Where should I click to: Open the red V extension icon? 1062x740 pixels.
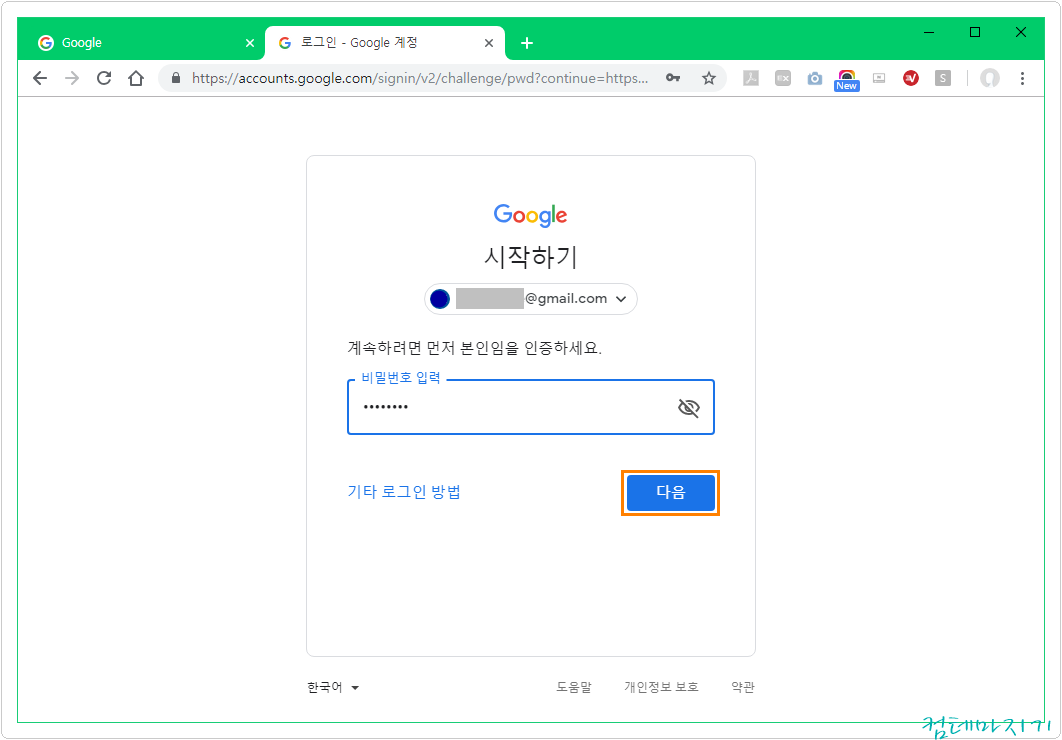coord(911,79)
